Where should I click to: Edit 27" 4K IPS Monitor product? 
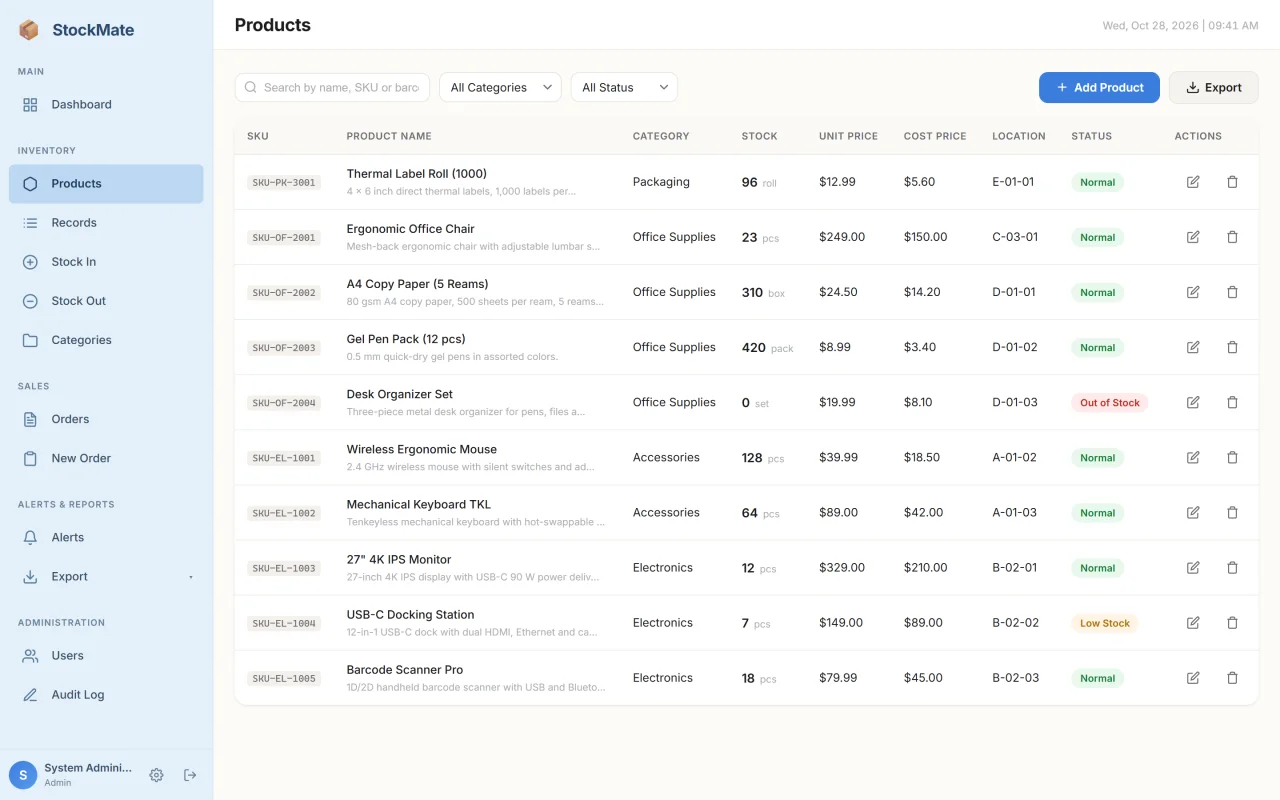[x=1193, y=567]
